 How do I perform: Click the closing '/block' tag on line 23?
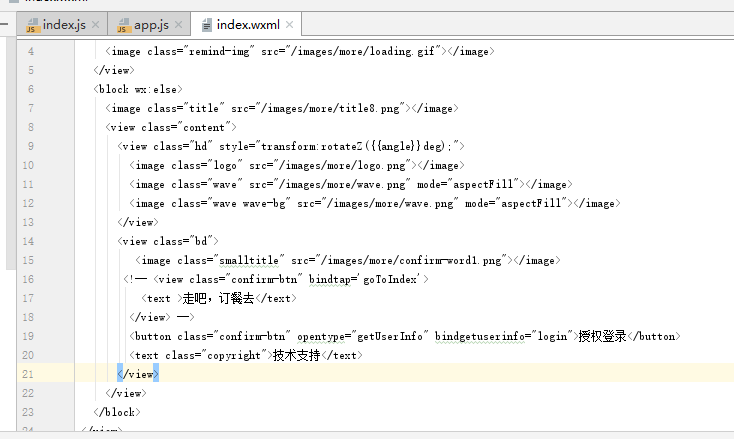point(117,412)
